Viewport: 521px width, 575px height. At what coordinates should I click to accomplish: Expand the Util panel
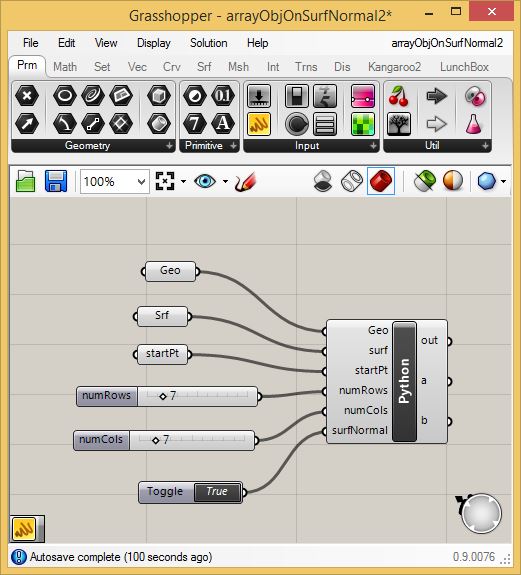click(x=485, y=146)
